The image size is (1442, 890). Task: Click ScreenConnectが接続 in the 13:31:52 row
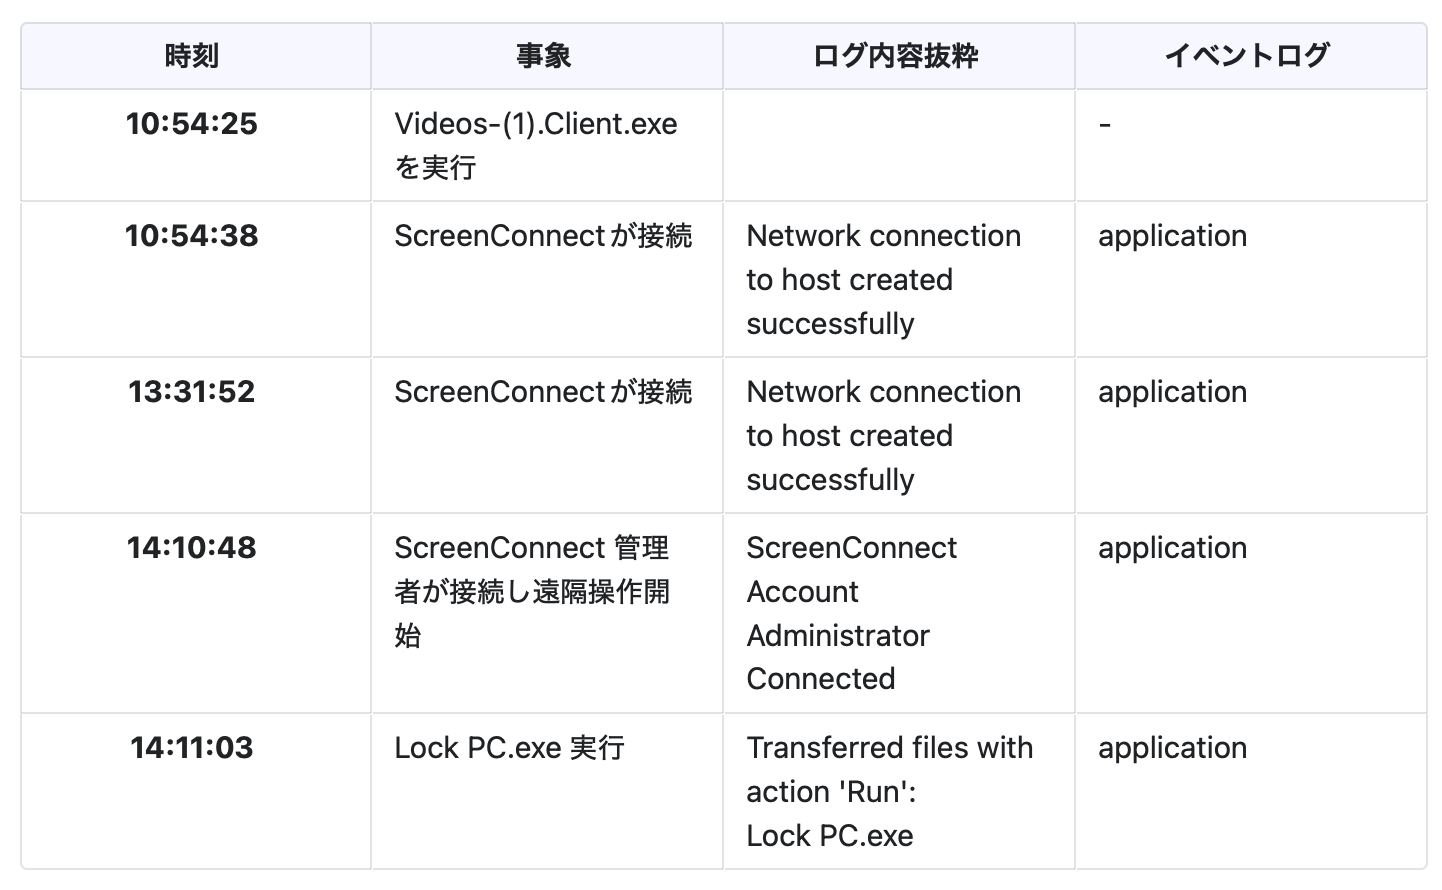543,392
